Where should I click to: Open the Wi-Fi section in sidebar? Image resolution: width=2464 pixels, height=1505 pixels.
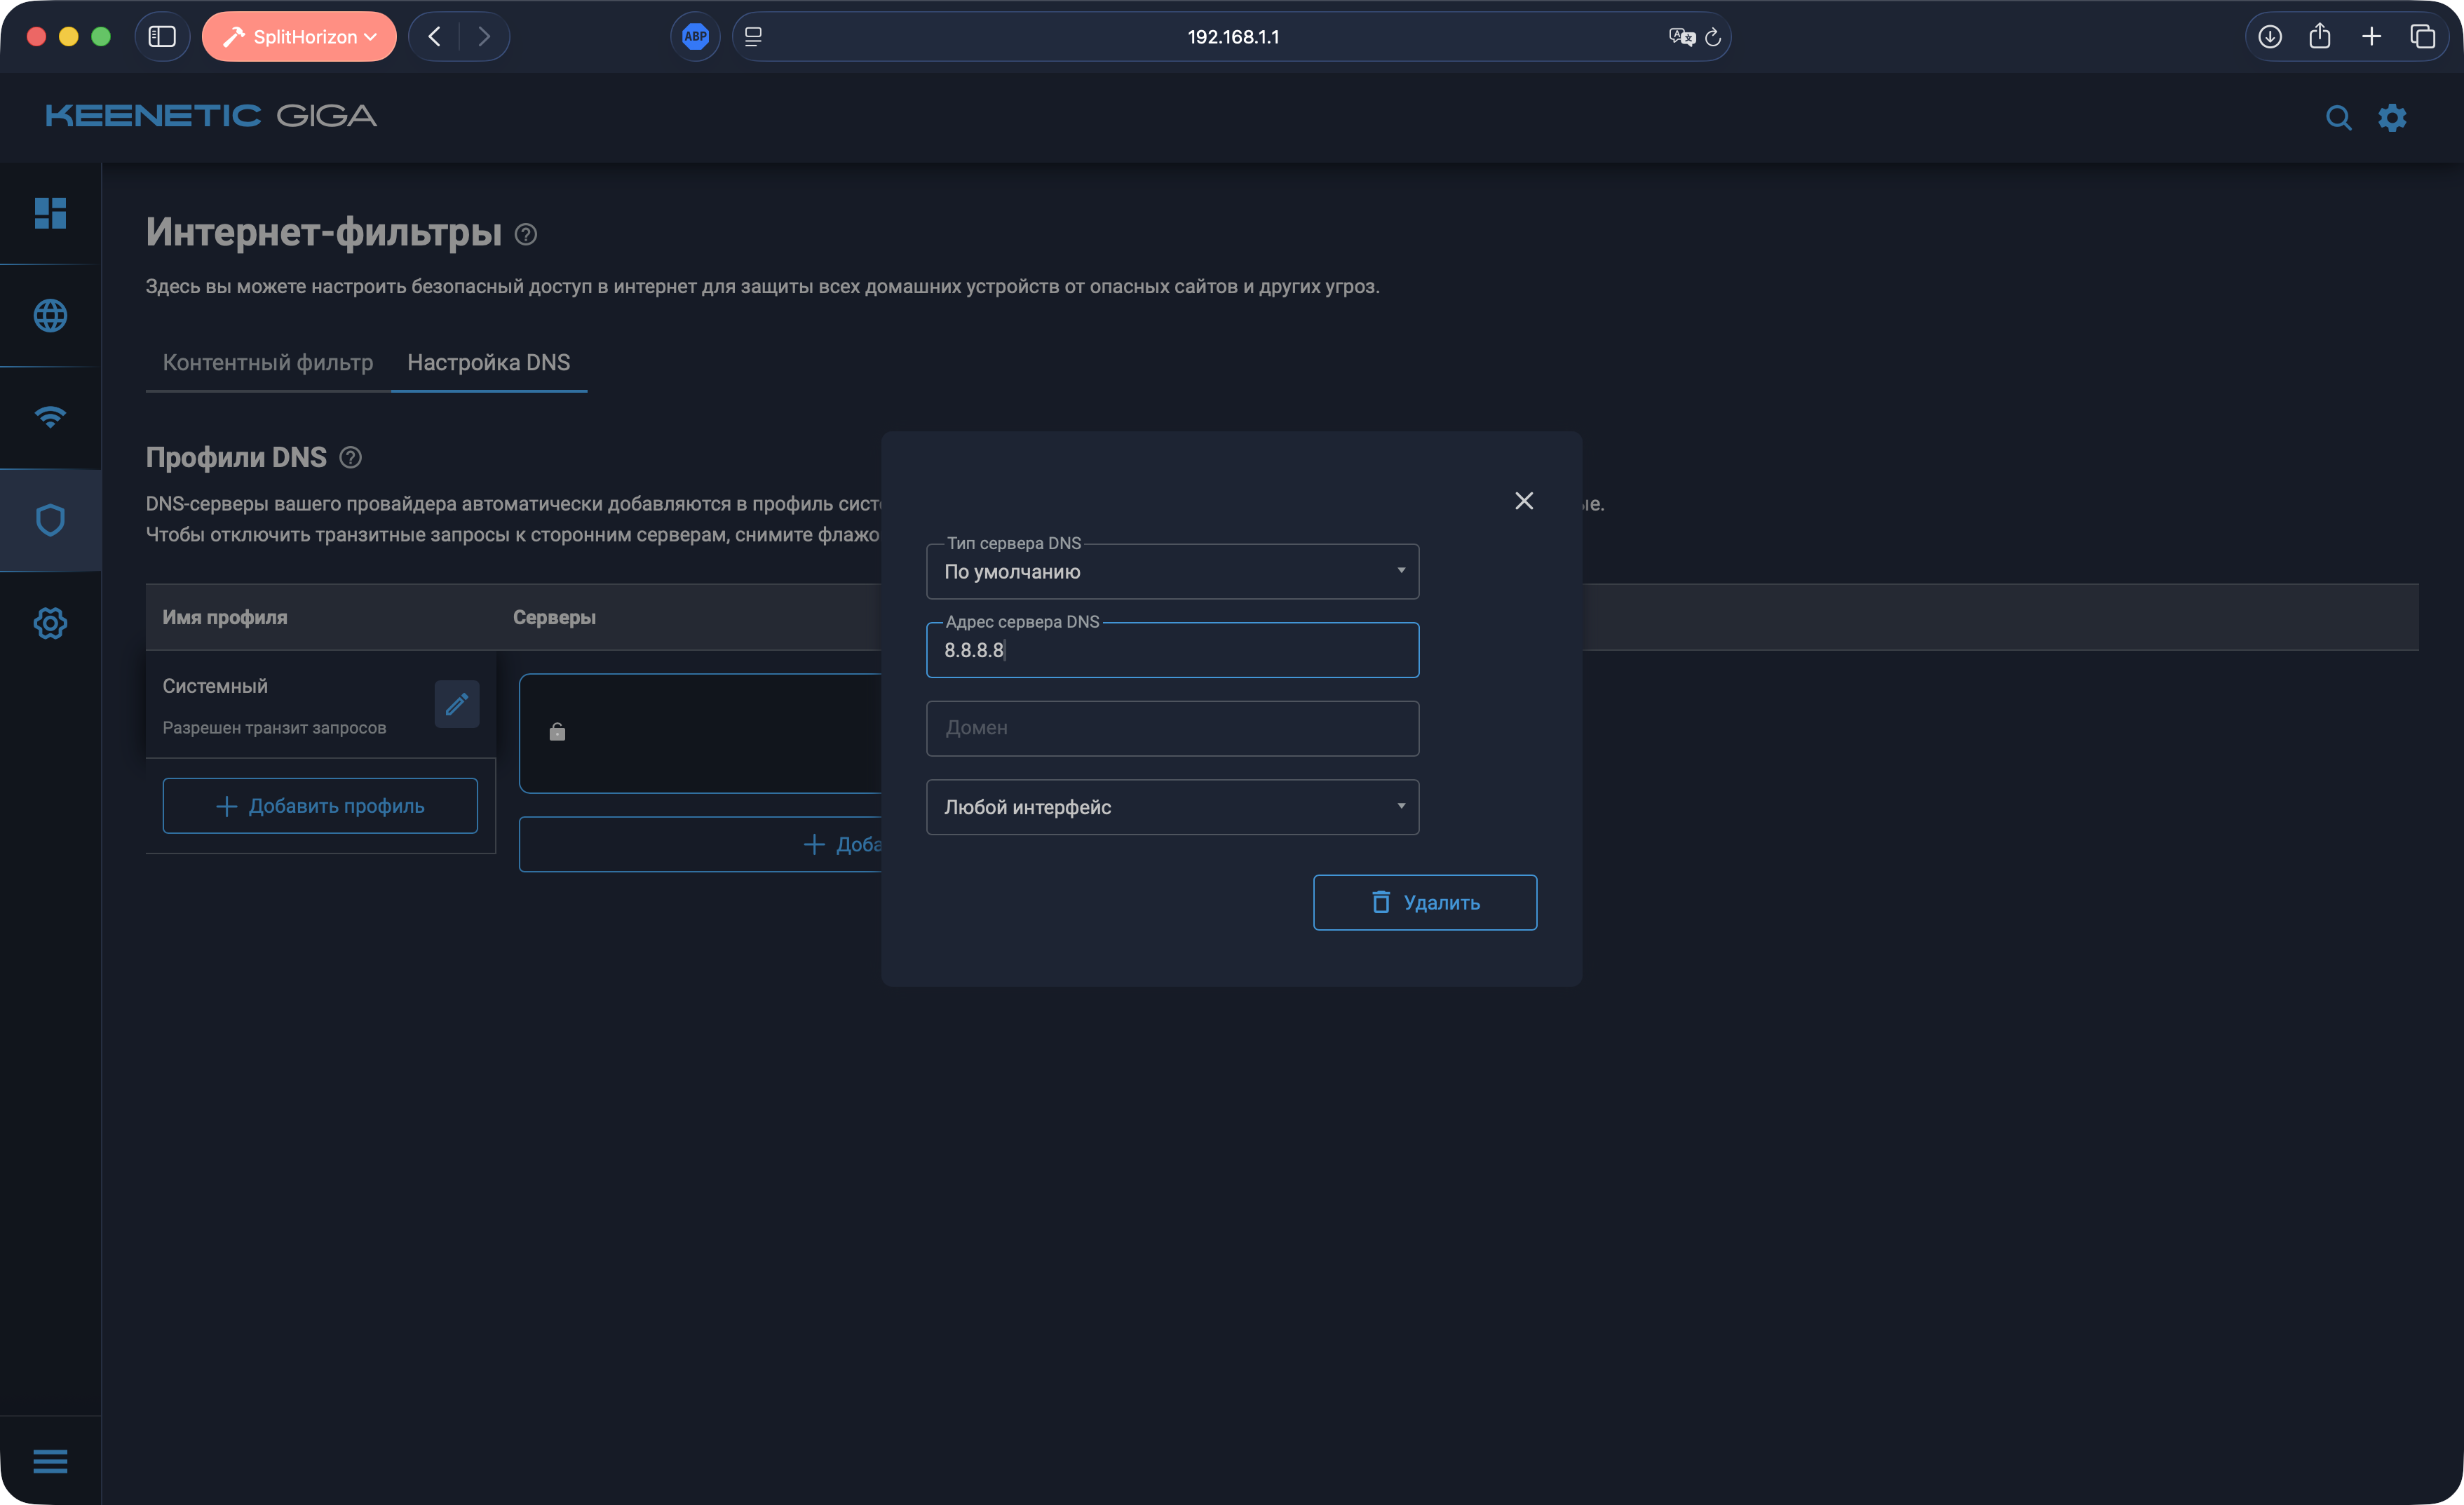(x=50, y=416)
